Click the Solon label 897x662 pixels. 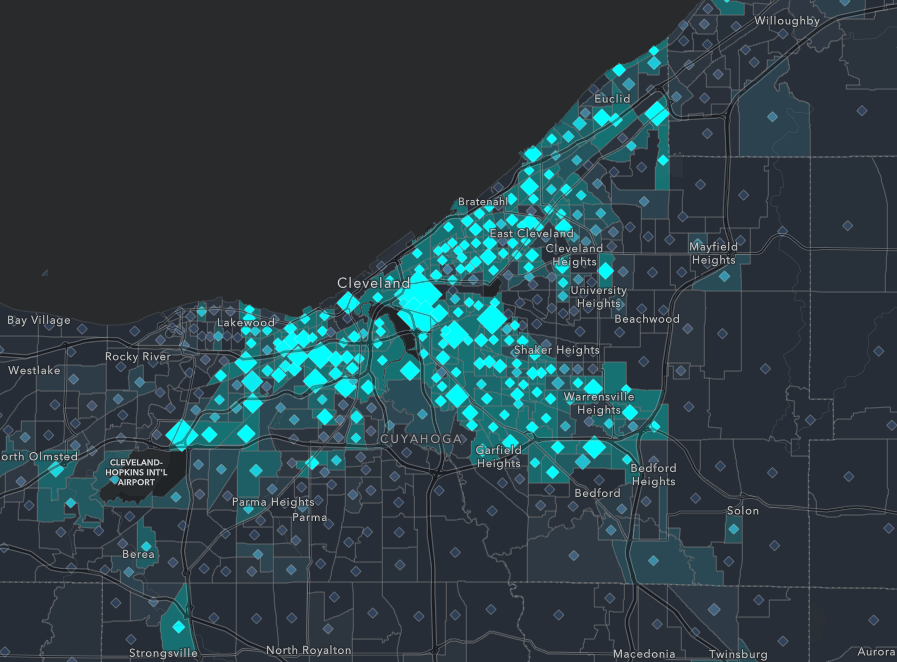(743, 510)
